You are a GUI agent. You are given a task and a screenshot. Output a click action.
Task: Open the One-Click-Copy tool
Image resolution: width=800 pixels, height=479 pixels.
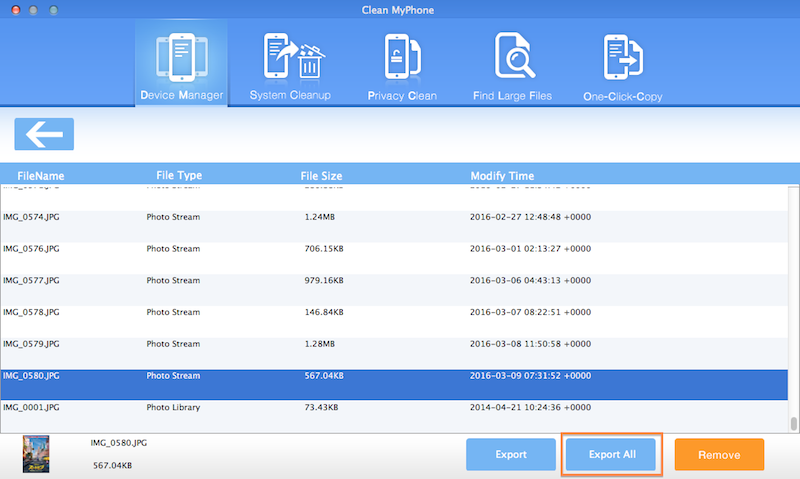(x=622, y=67)
